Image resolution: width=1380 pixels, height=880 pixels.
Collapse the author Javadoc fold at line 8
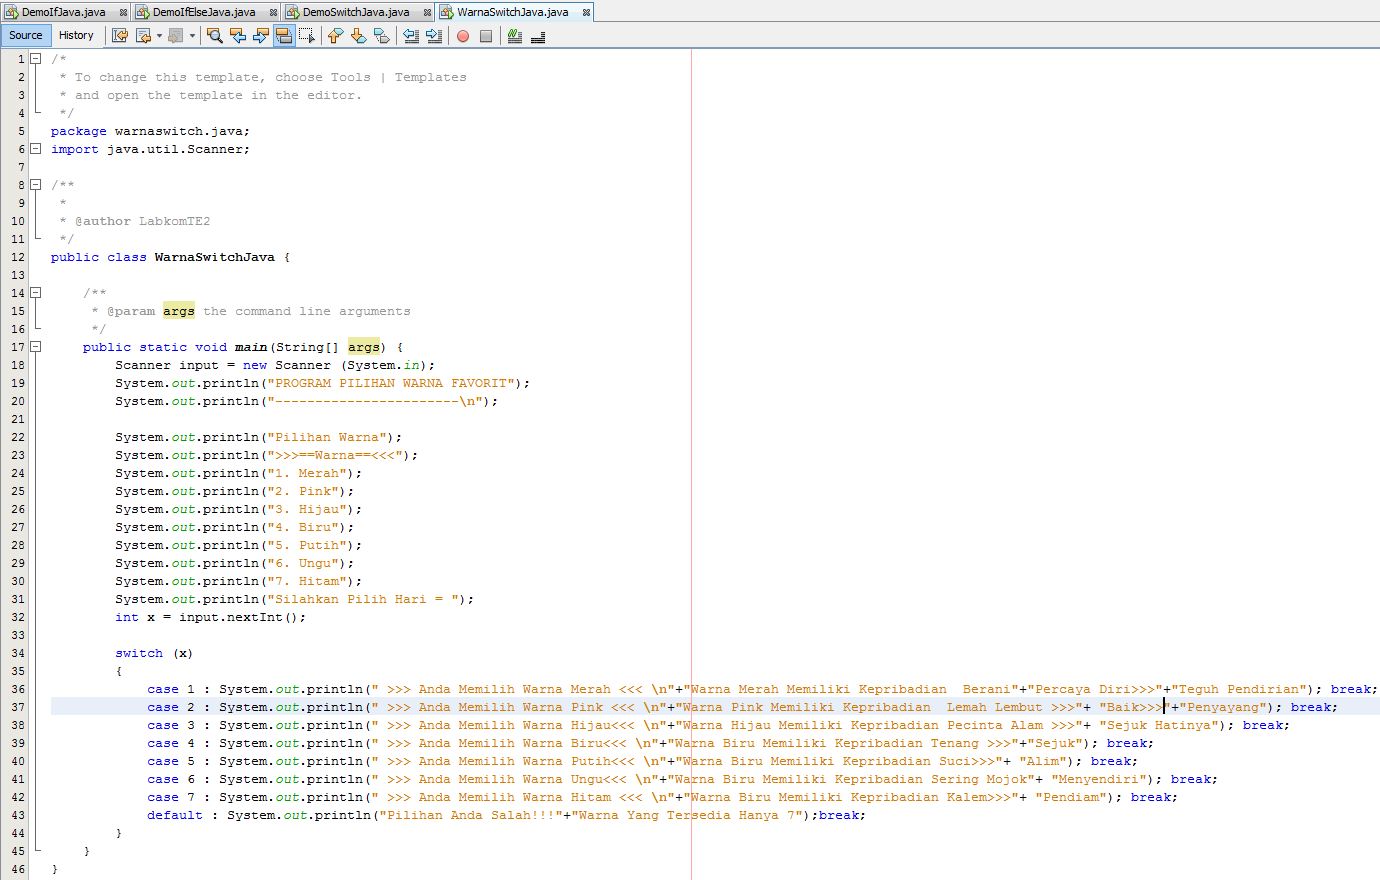[x=36, y=185]
